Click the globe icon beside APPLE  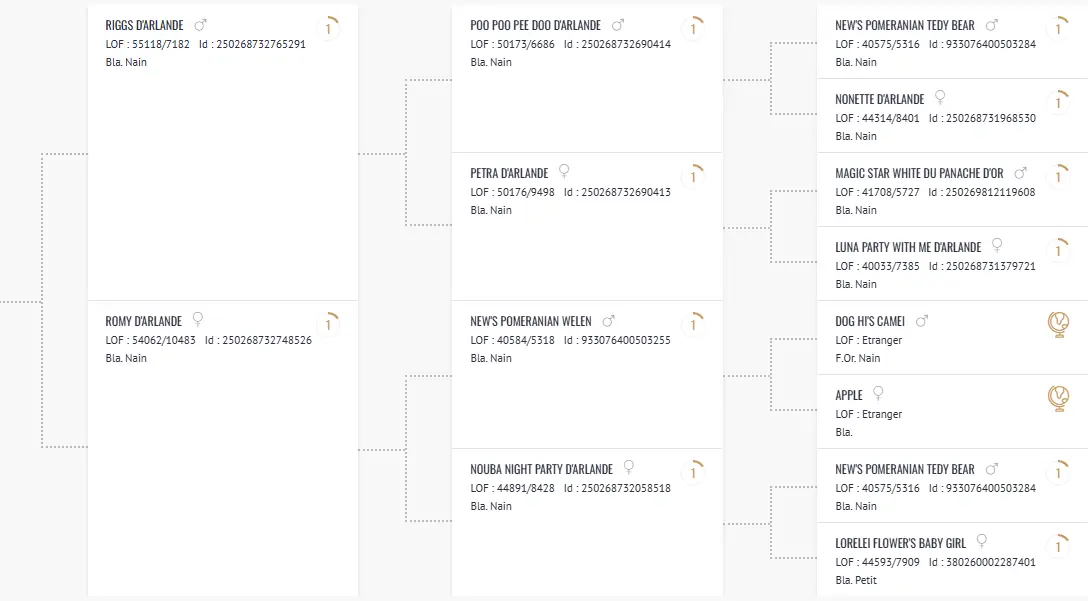tap(1058, 398)
